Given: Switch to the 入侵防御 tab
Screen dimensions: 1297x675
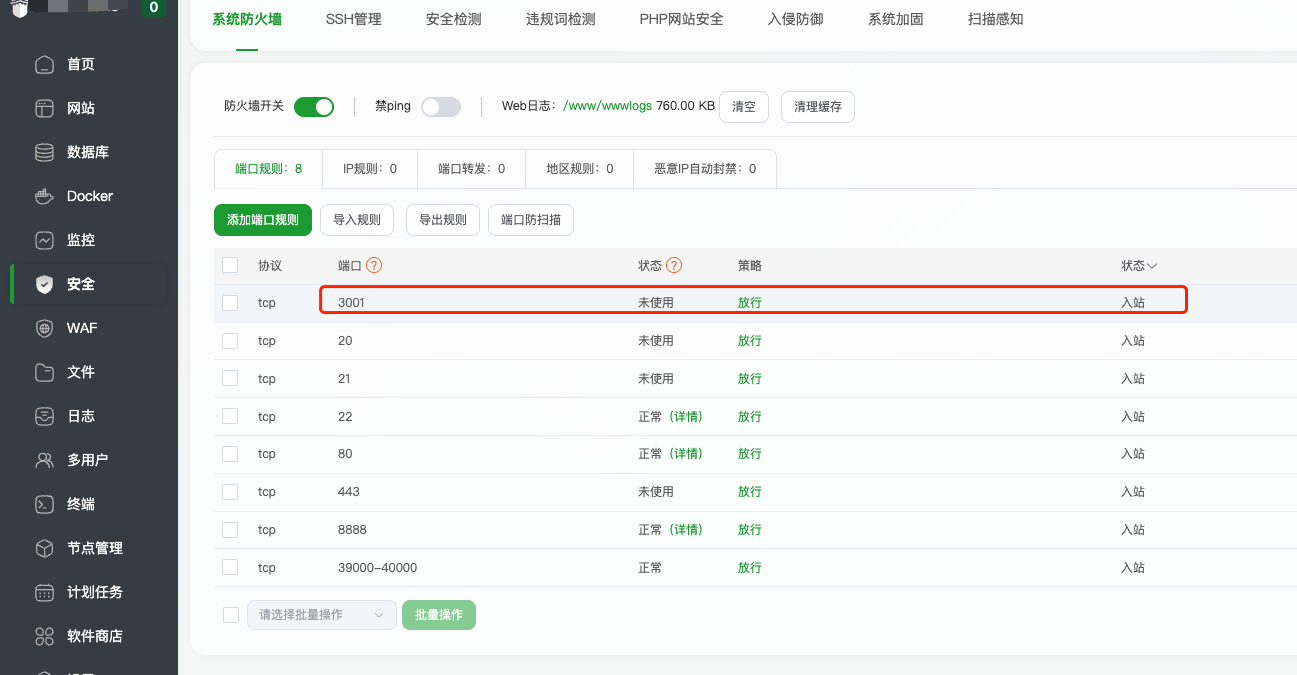Looking at the screenshot, I should click(x=796, y=19).
